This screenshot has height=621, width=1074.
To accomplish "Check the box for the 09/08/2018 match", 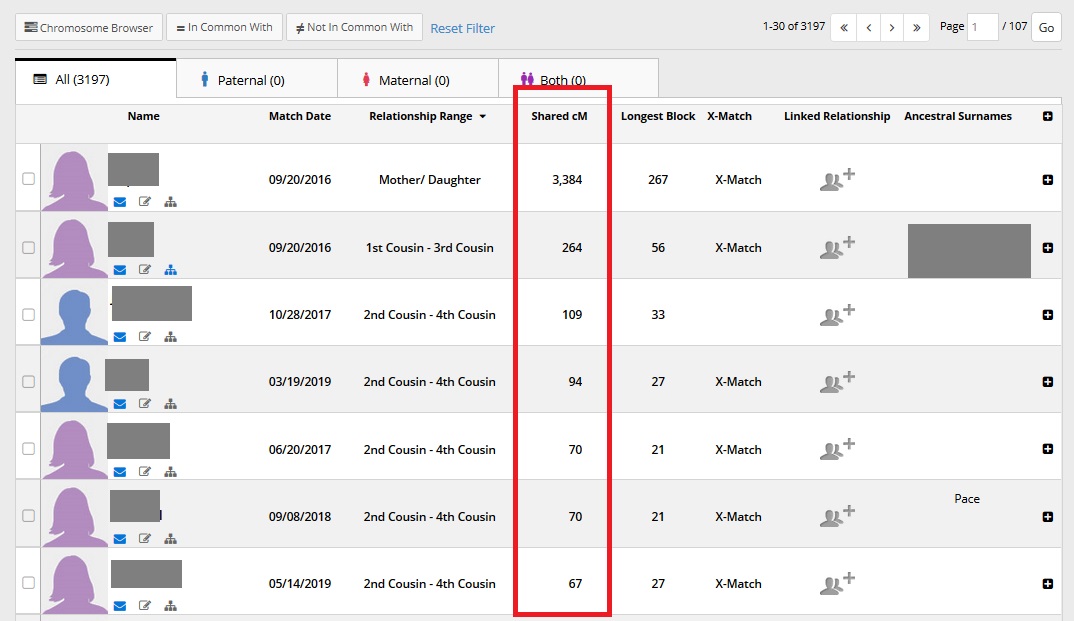I will 28,516.
